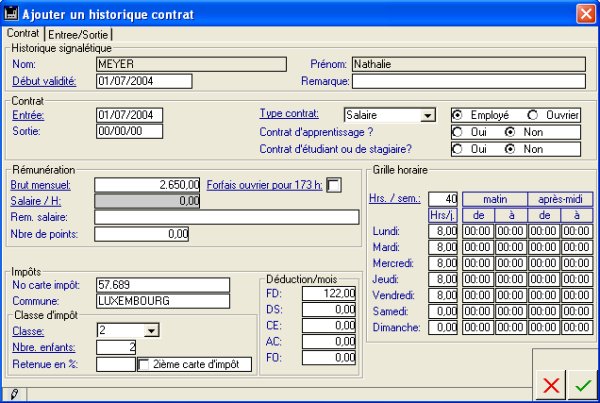Click the Entrée link label
Image resolution: width=600 pixels, height=403 pixels.
click(x=28, y=115)
